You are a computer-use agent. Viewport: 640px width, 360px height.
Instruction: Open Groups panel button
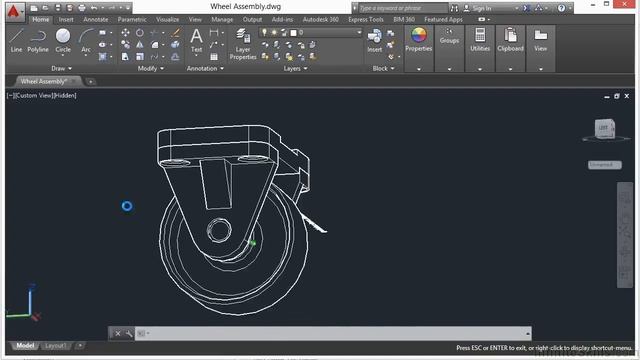tap(449, 36)
